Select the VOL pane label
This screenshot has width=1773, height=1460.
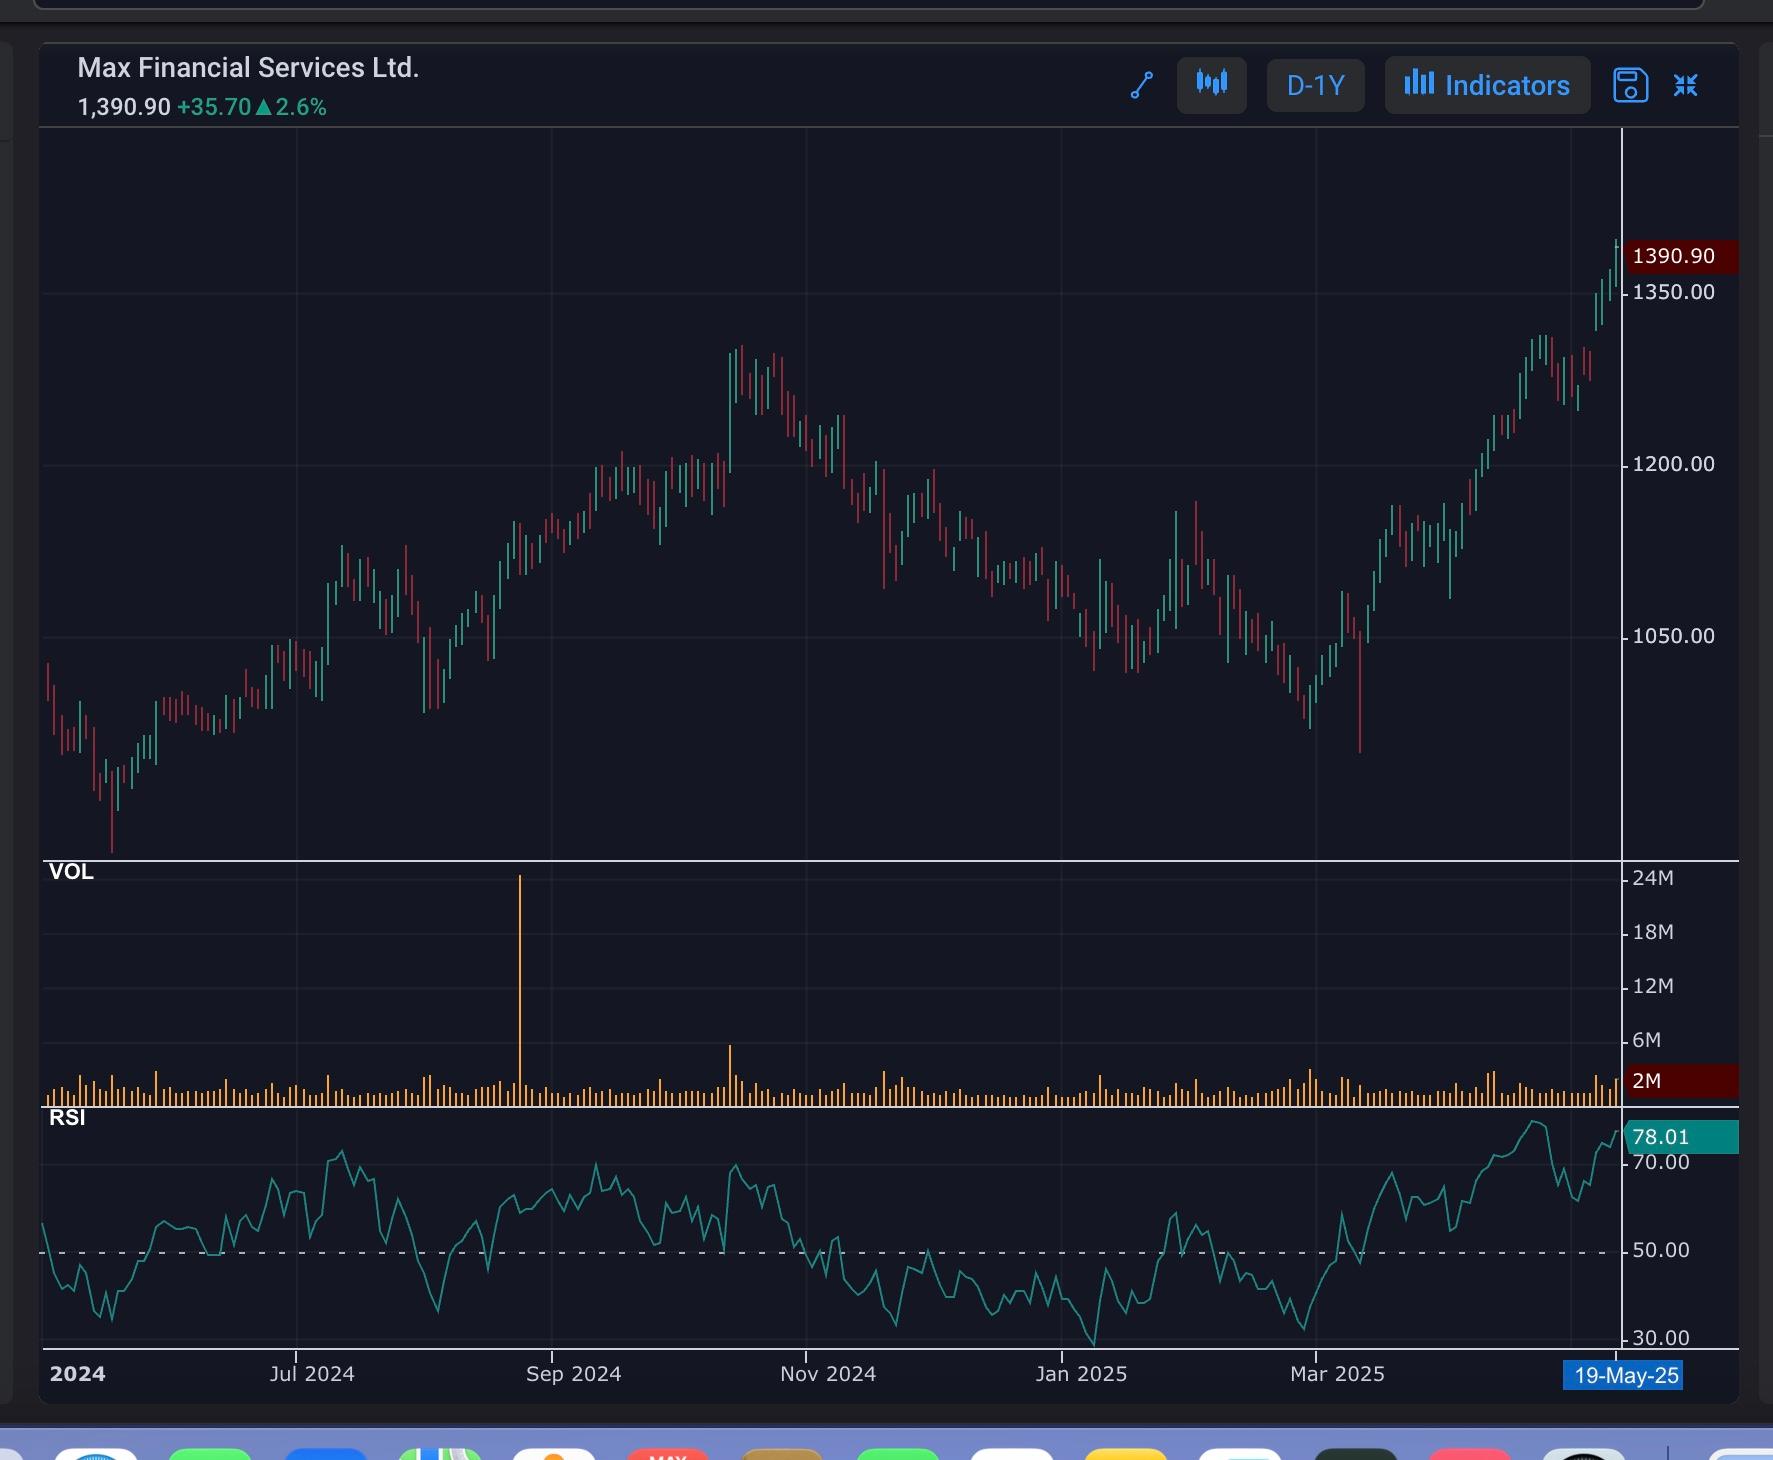71,872
